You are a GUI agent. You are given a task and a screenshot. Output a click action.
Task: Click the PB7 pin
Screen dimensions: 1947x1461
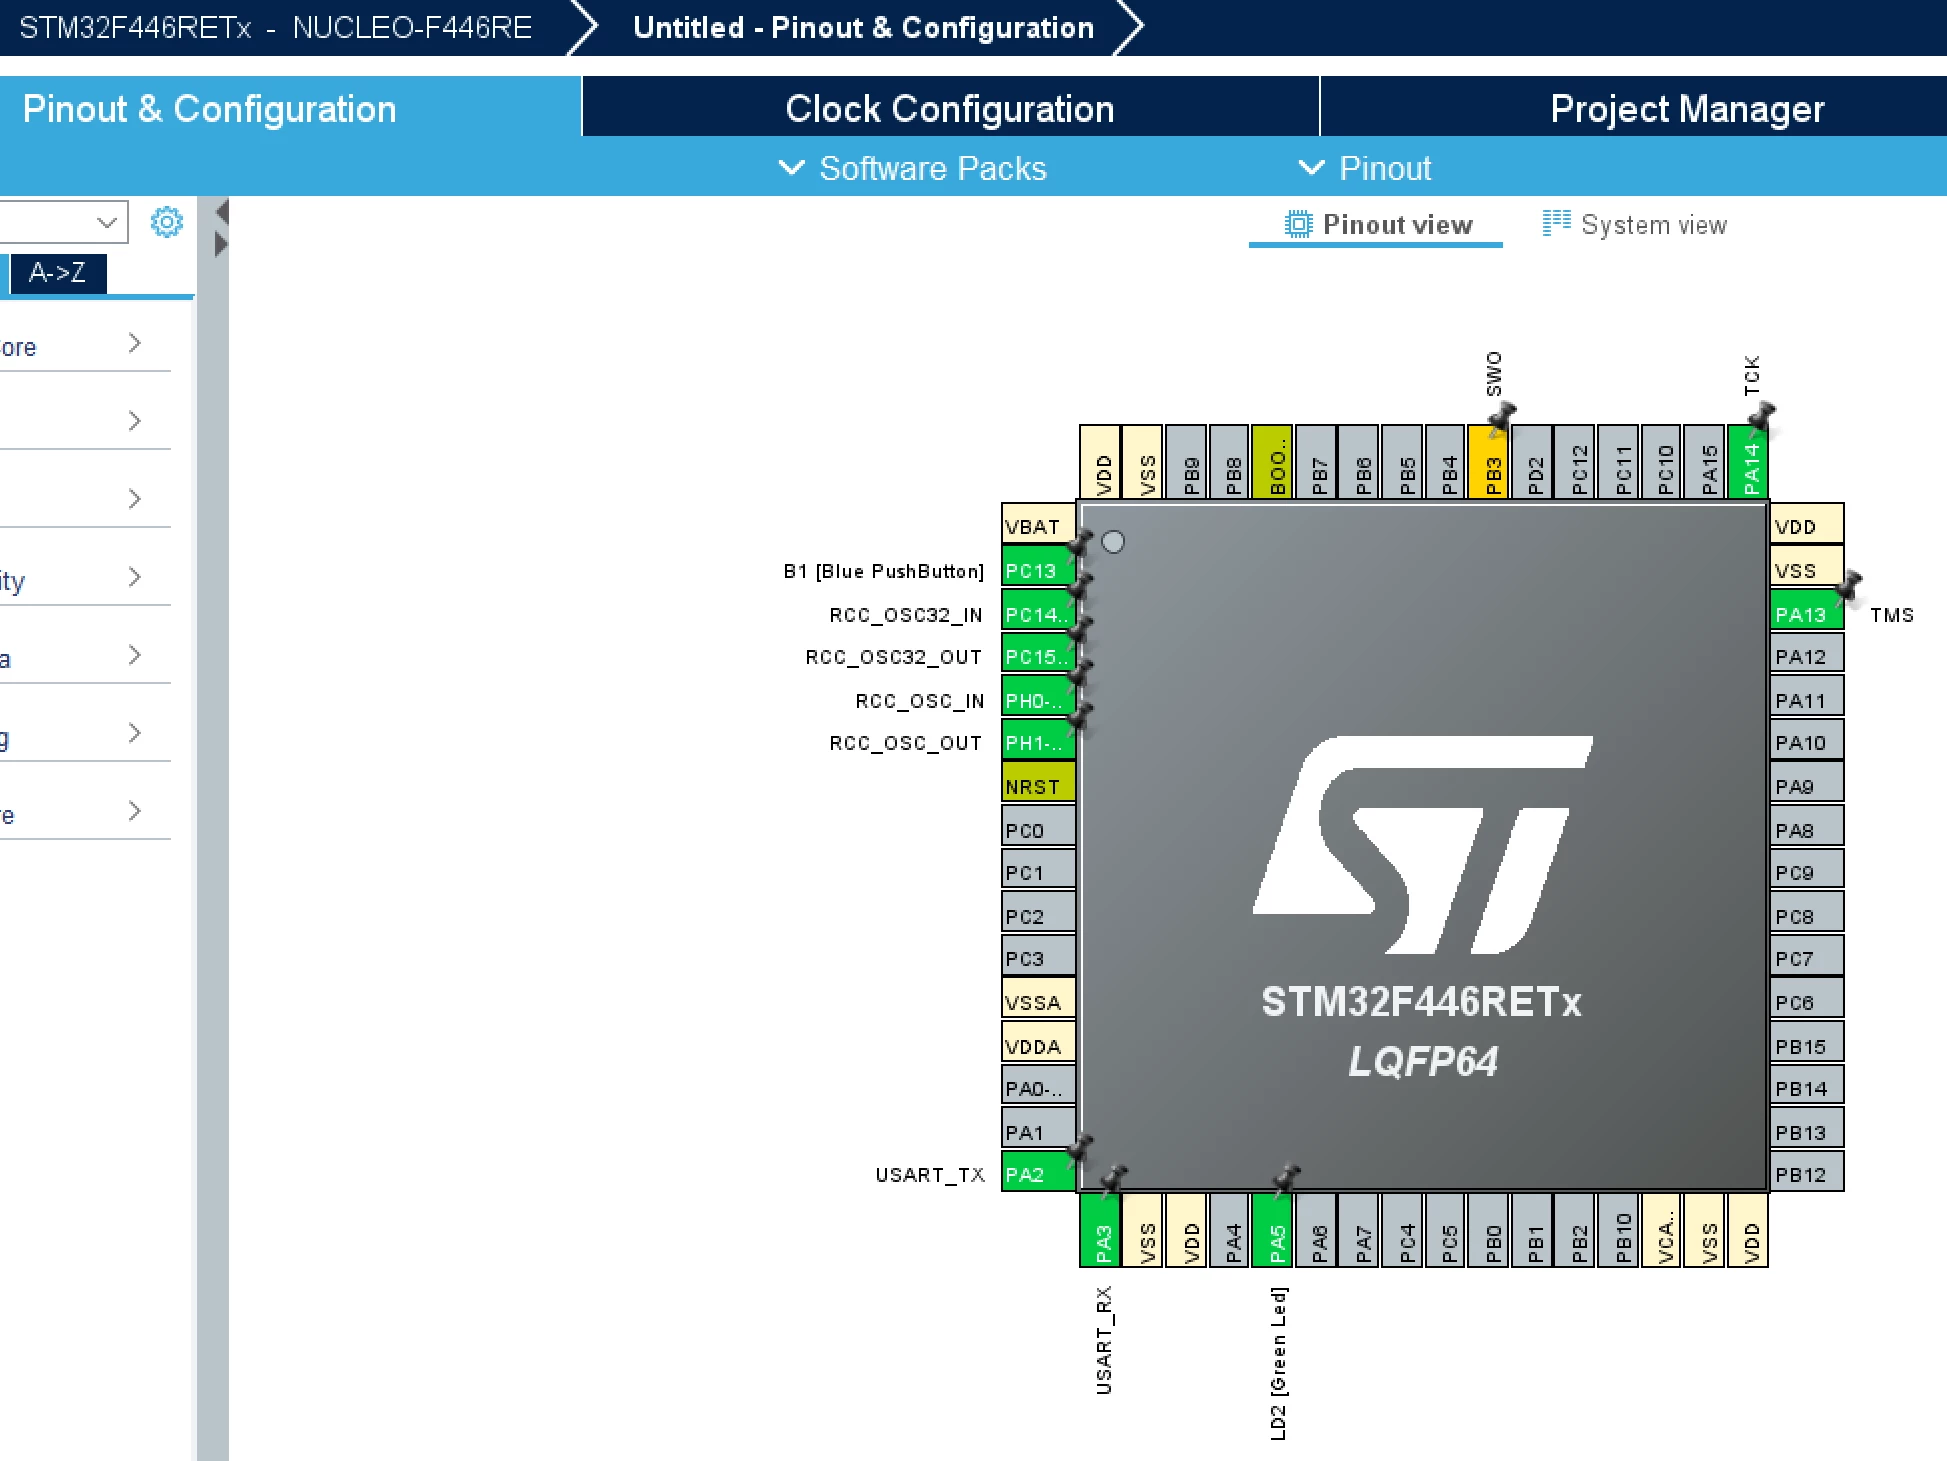point(1316,462)
